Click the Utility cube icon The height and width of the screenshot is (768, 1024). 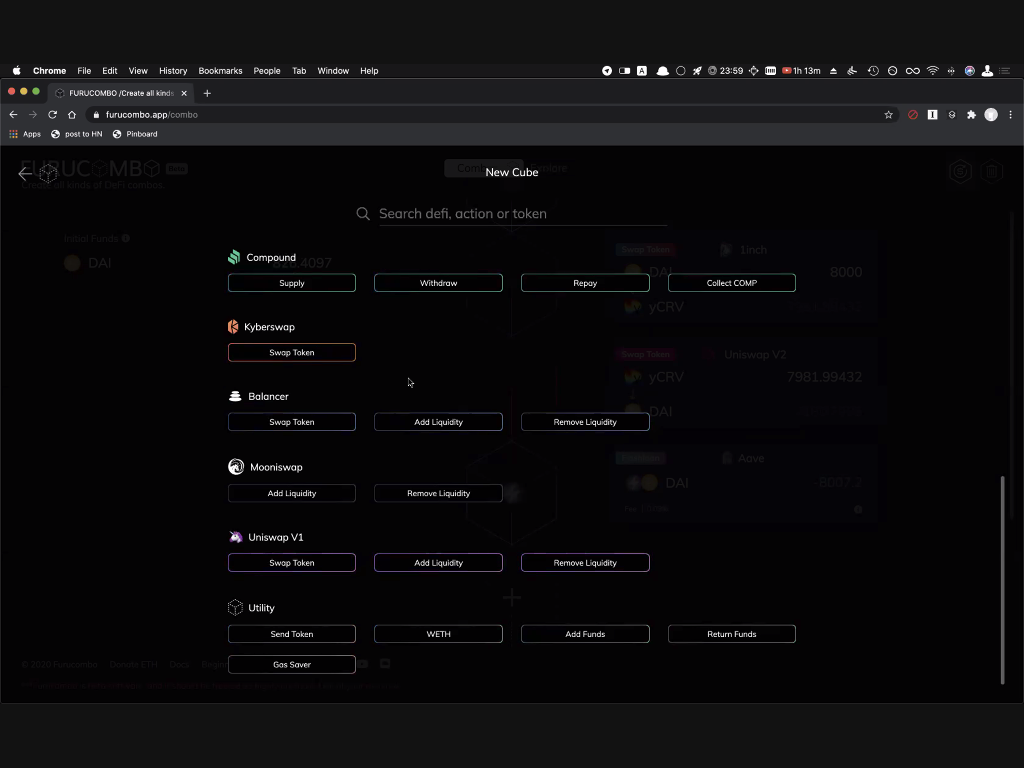pyautogui.click(x=235, y=607)
